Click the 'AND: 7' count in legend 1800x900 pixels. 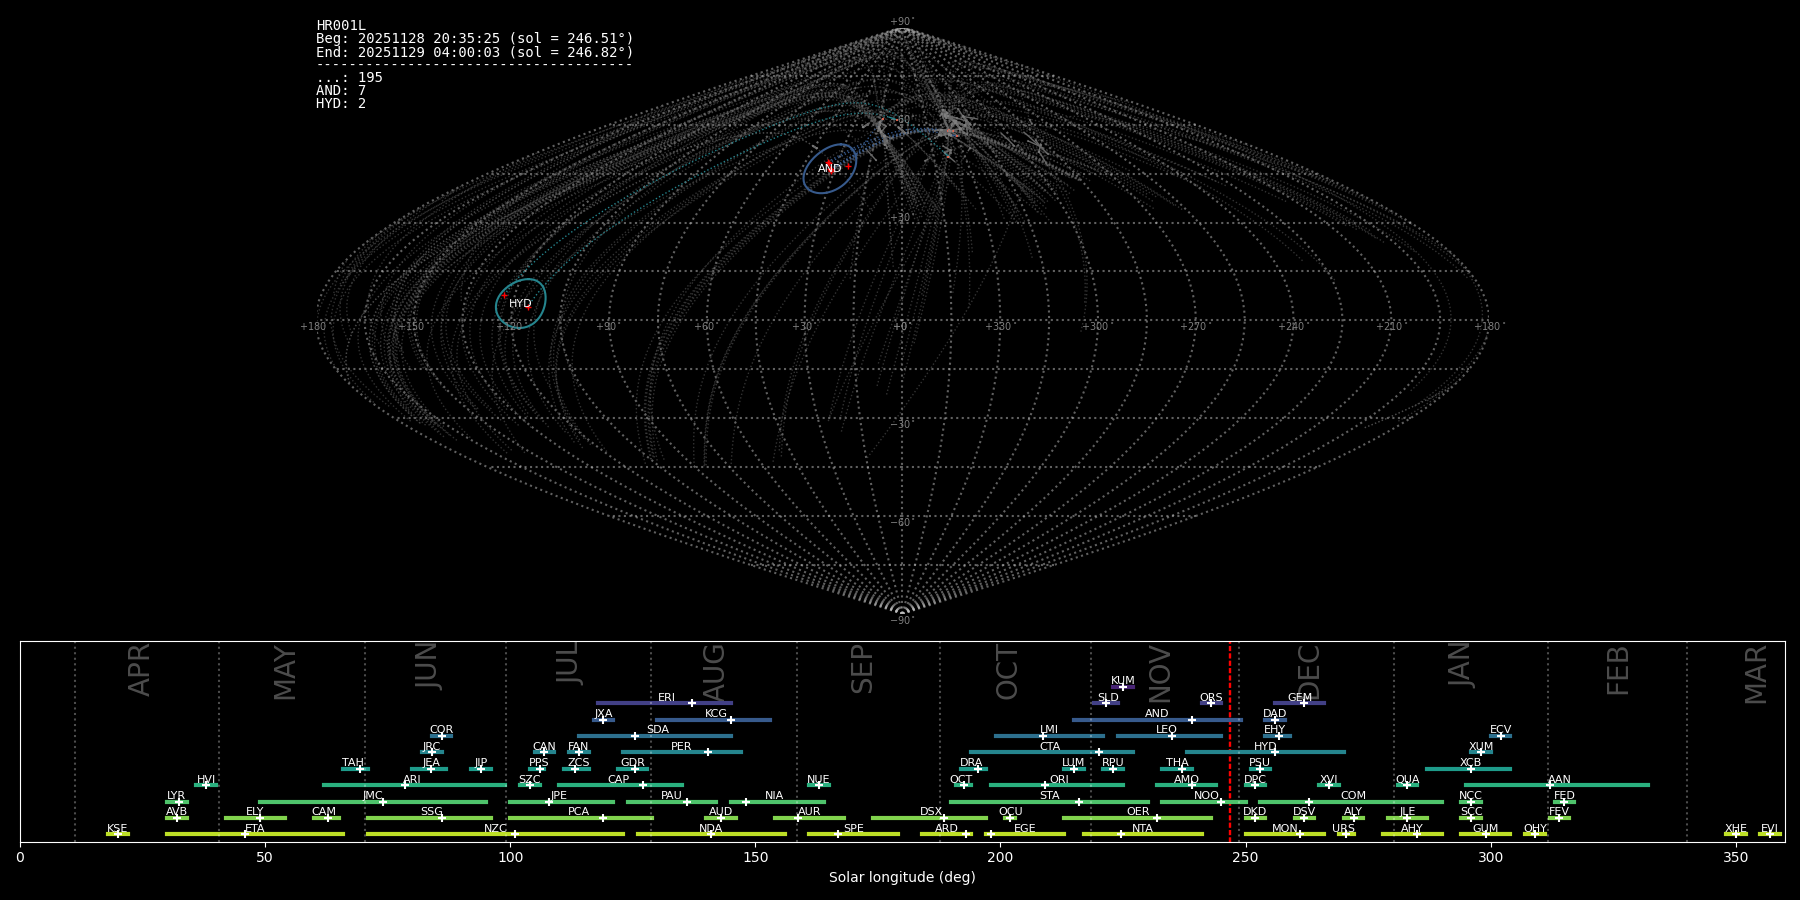click(x=341, y=91)
